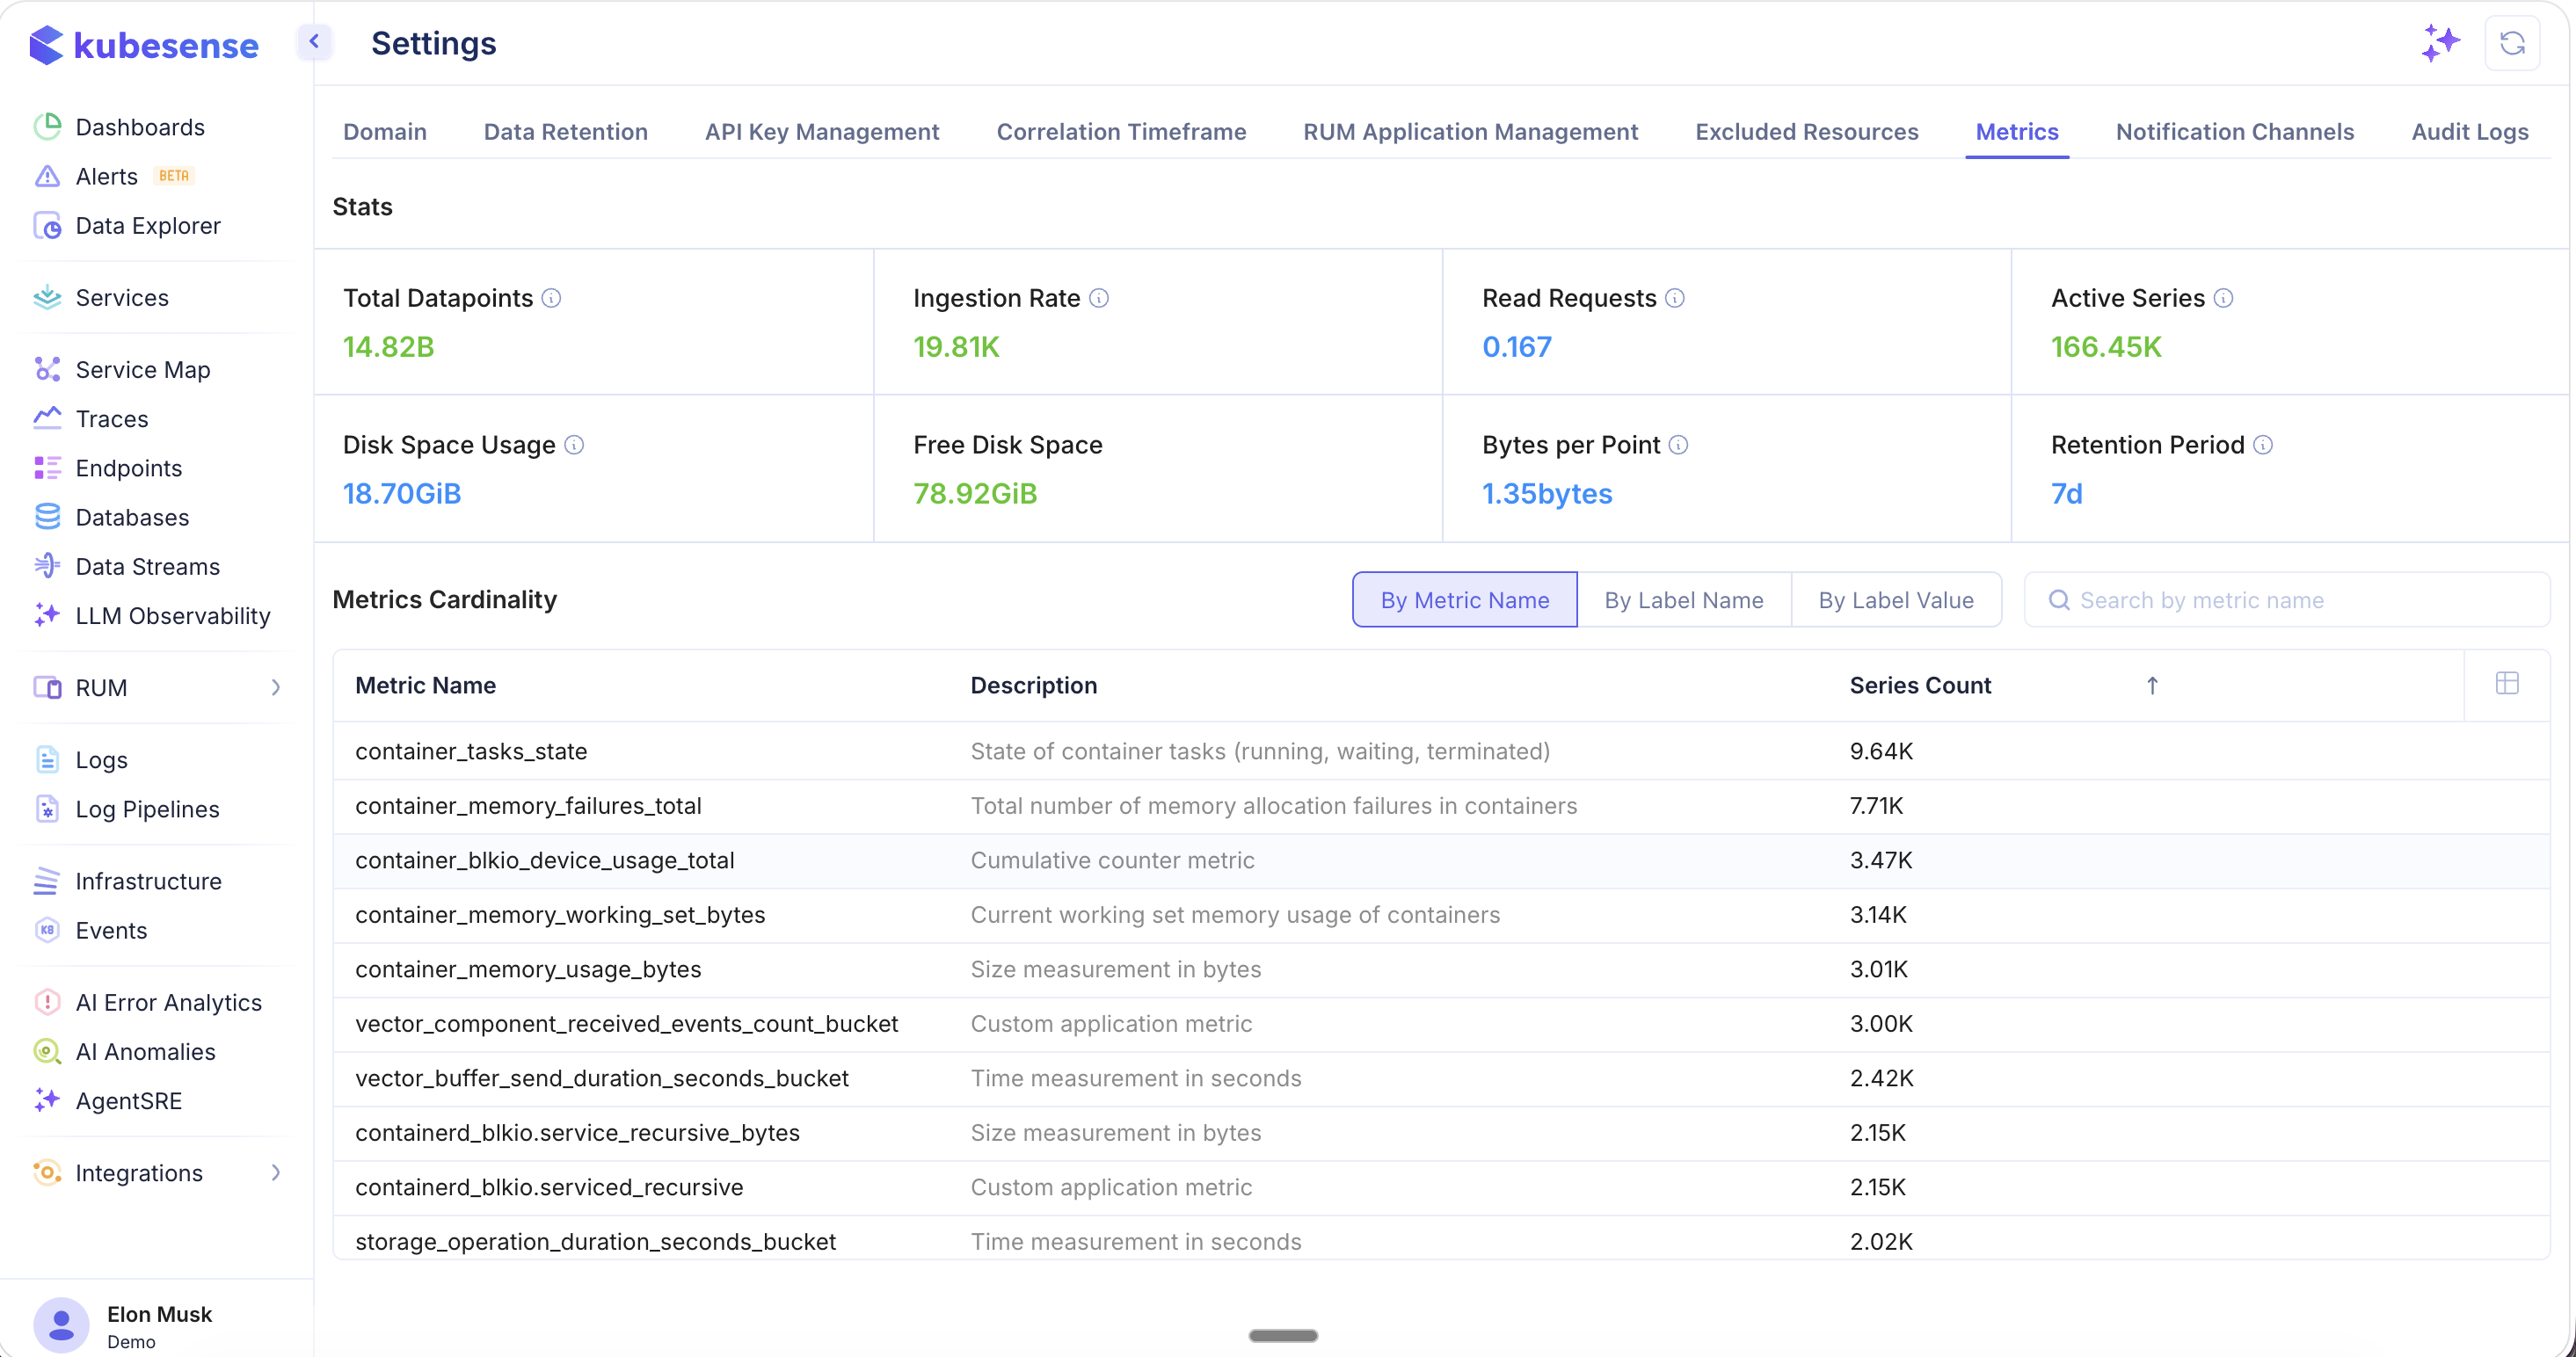Select the Metrics tab
This screenshot has width=2576, height=1357.
coord(2017,131)
